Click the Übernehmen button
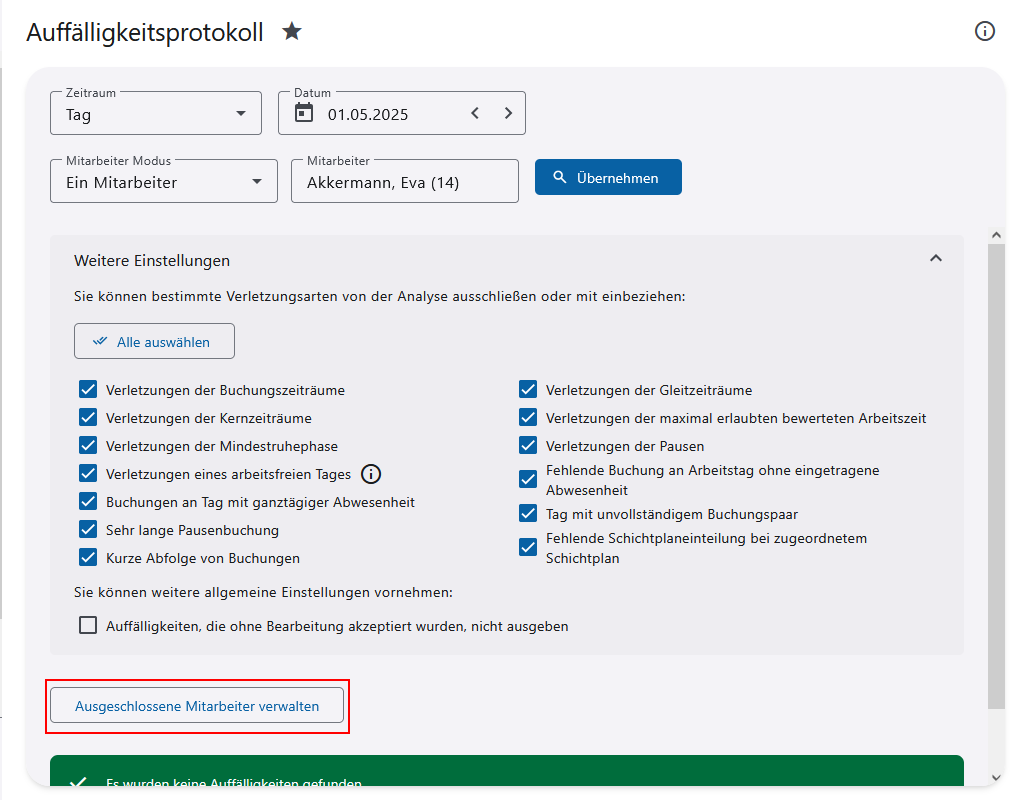This screenshot has width=1024, height=800. [x=608, y=178]
